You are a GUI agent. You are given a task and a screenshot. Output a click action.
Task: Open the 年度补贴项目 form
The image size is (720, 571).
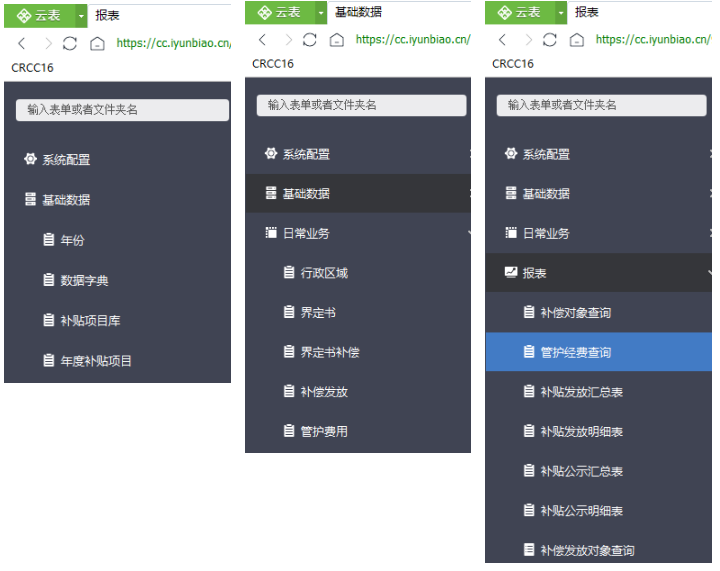[x=96, y=360]
